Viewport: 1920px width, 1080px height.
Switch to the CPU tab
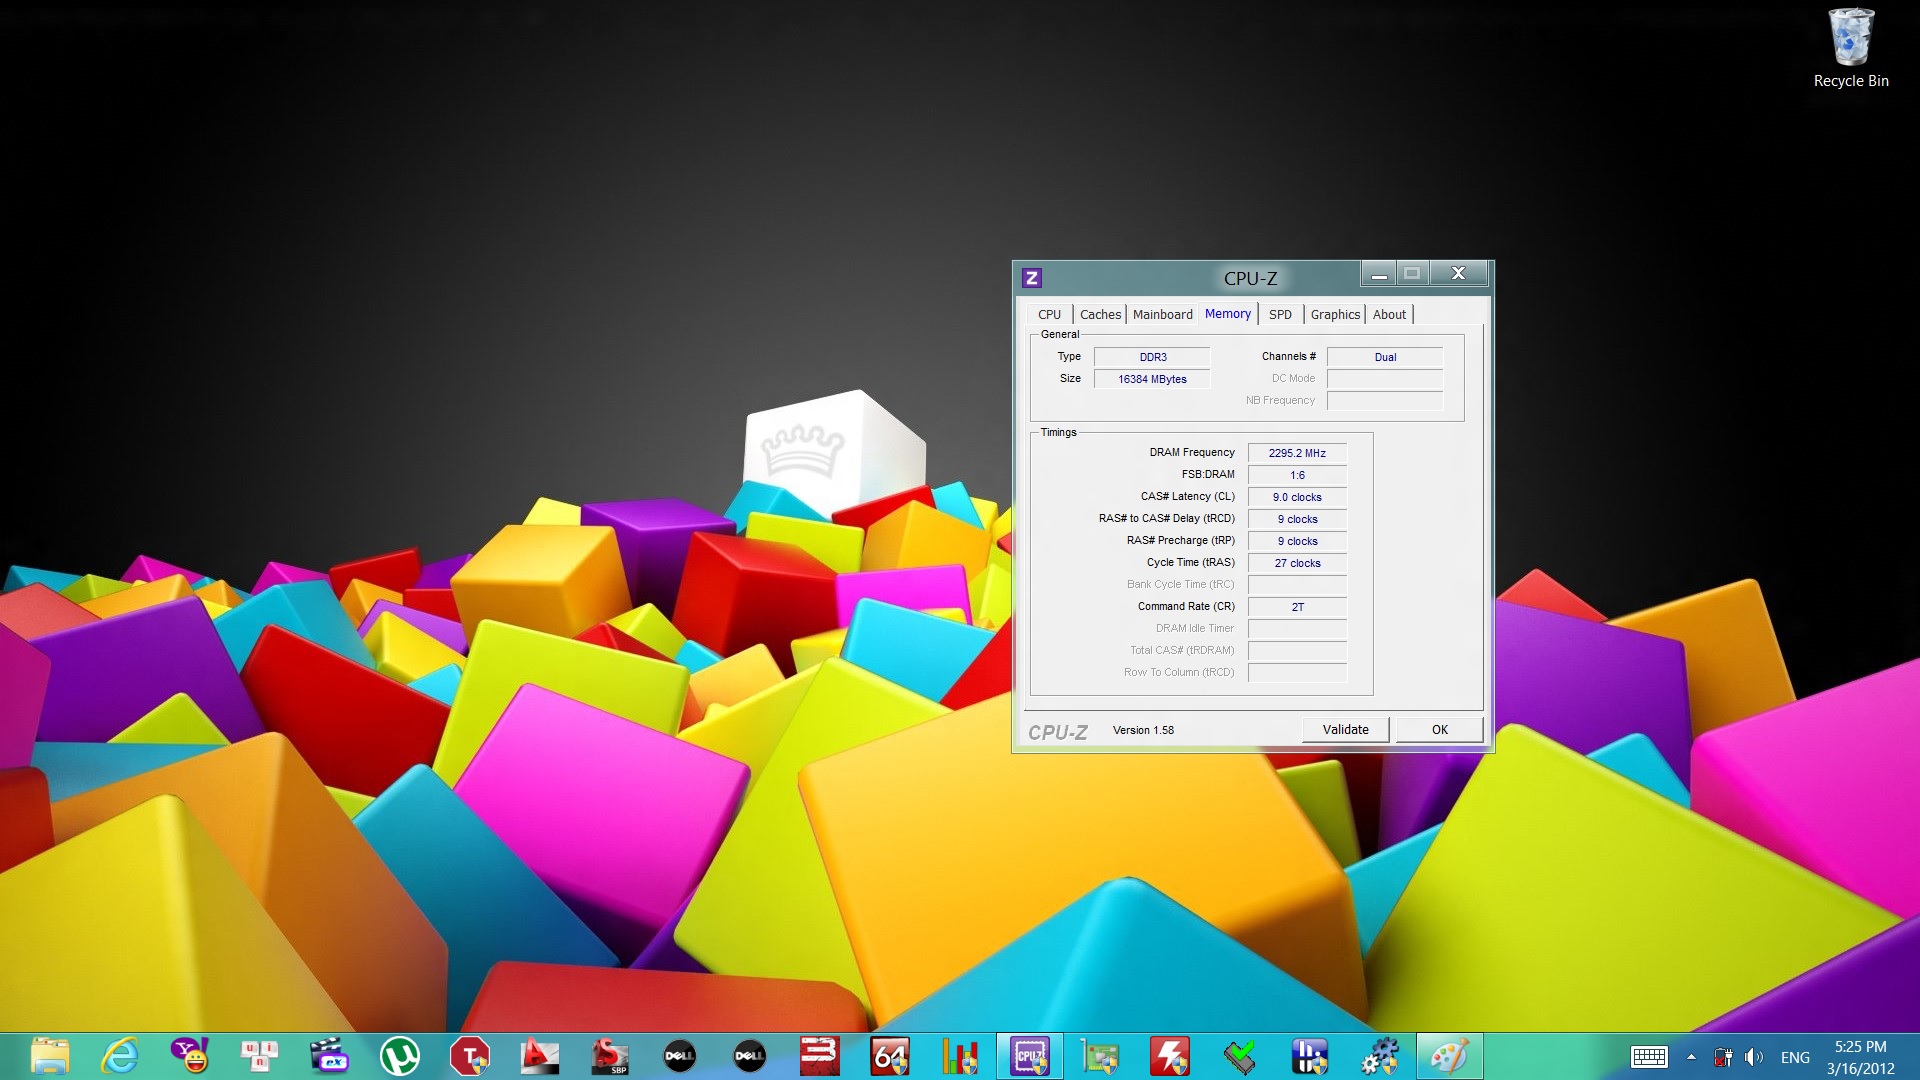coord(1049,314)
